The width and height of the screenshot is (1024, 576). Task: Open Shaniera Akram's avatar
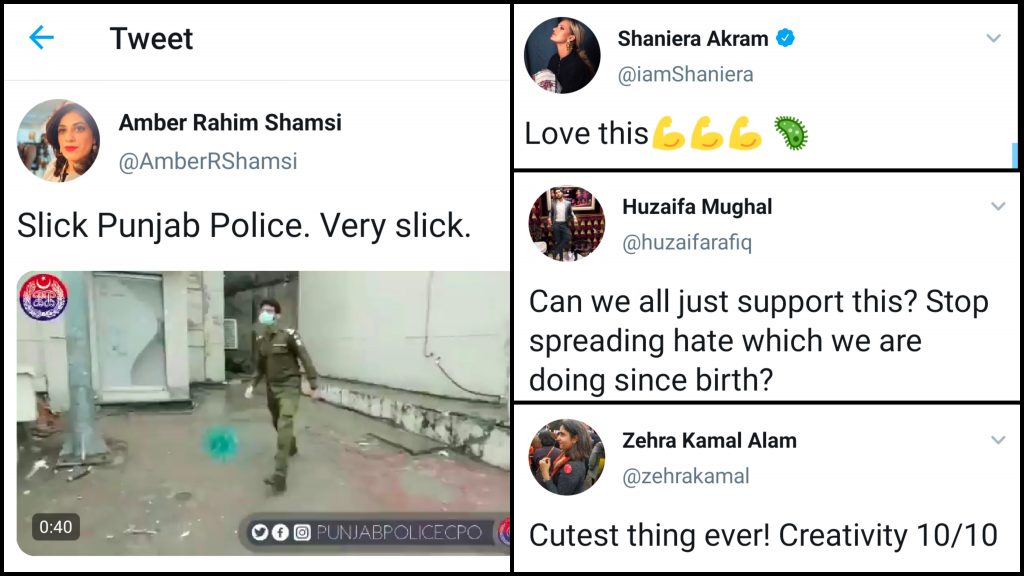coord(562,56)
